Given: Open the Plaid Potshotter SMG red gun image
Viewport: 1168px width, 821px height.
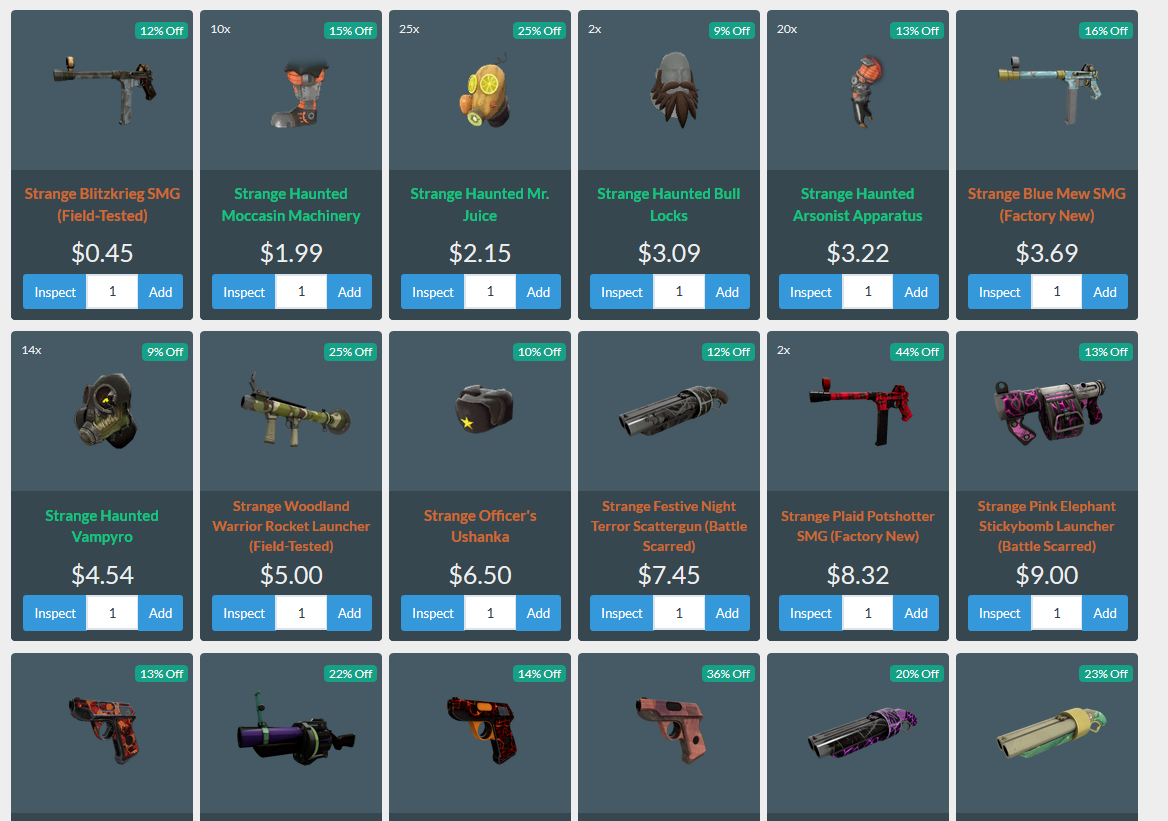Looking at the screenshot, I should point(860,410).
